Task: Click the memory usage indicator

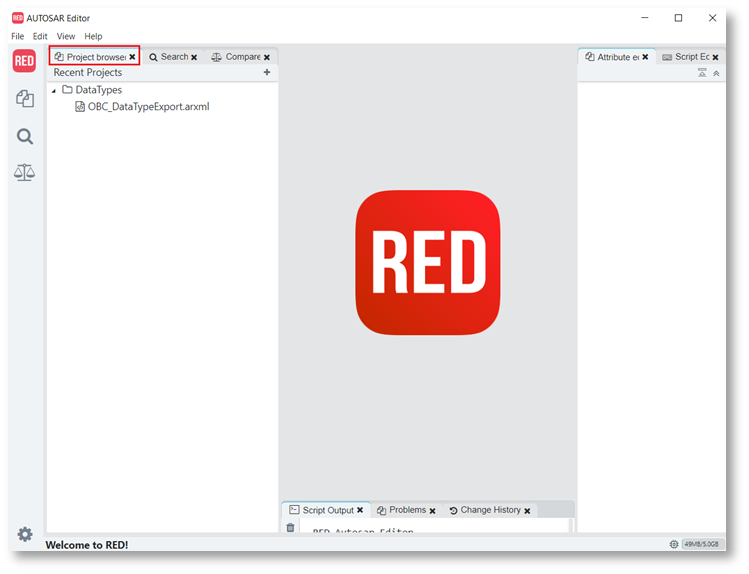Action: pyautogui.click(x=701, y=544)
